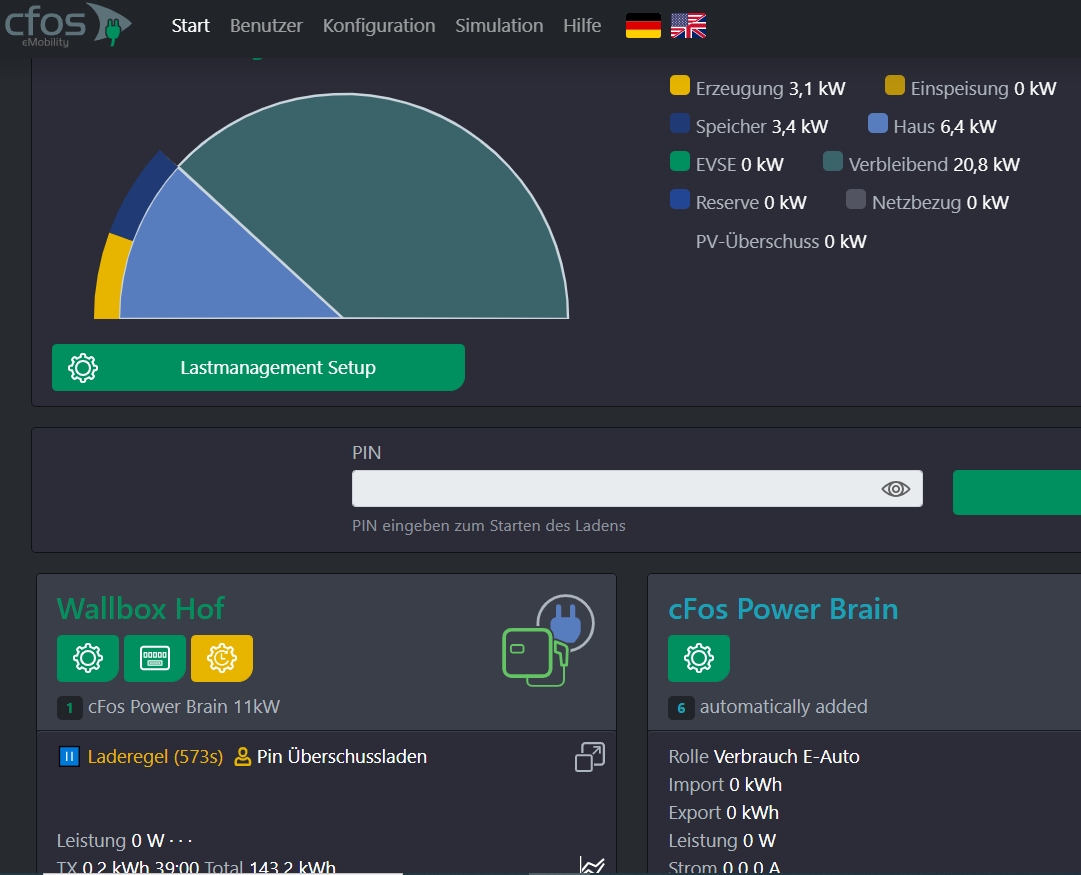Click the Netzbezug gray legend swatch
The image size is (1081, 875).
pyautogui.click(x=856, y=199)
